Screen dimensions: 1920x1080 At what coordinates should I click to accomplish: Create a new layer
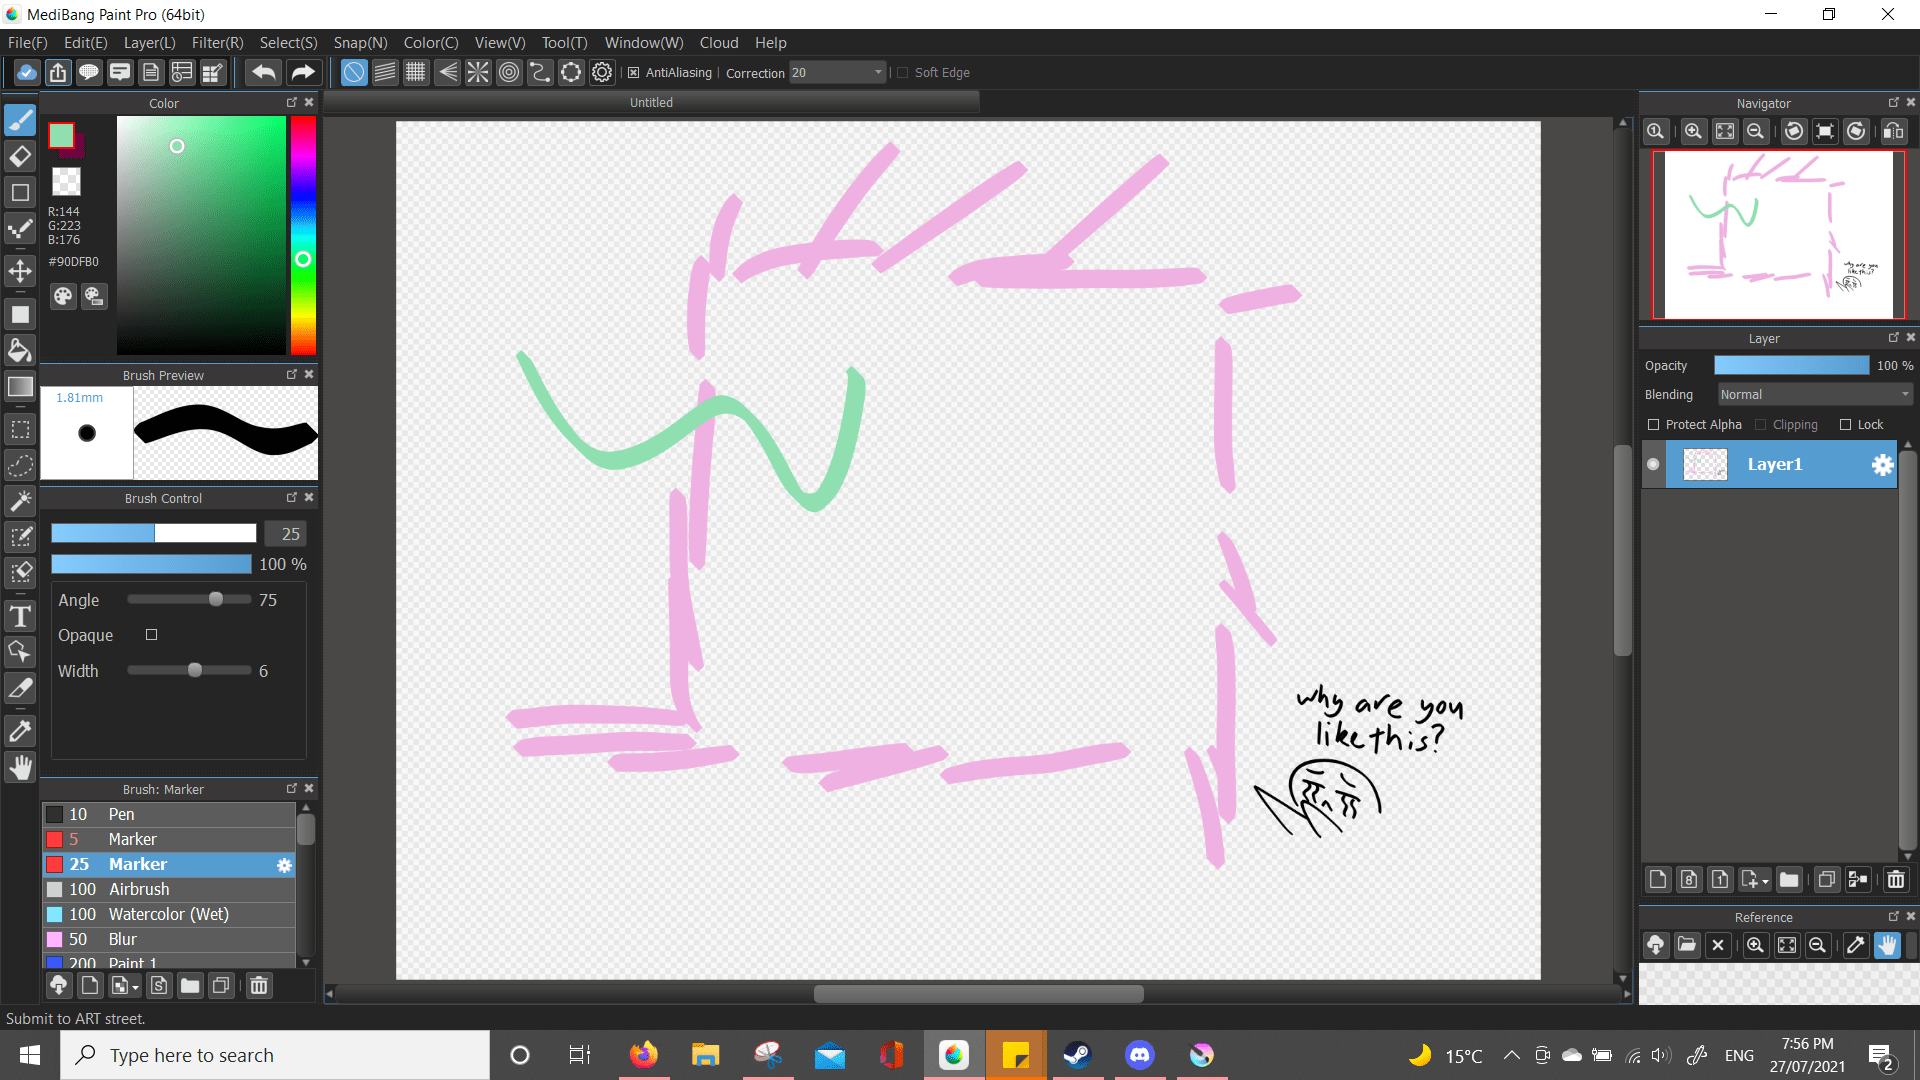pyautogui.click(x=1657, y=880)
